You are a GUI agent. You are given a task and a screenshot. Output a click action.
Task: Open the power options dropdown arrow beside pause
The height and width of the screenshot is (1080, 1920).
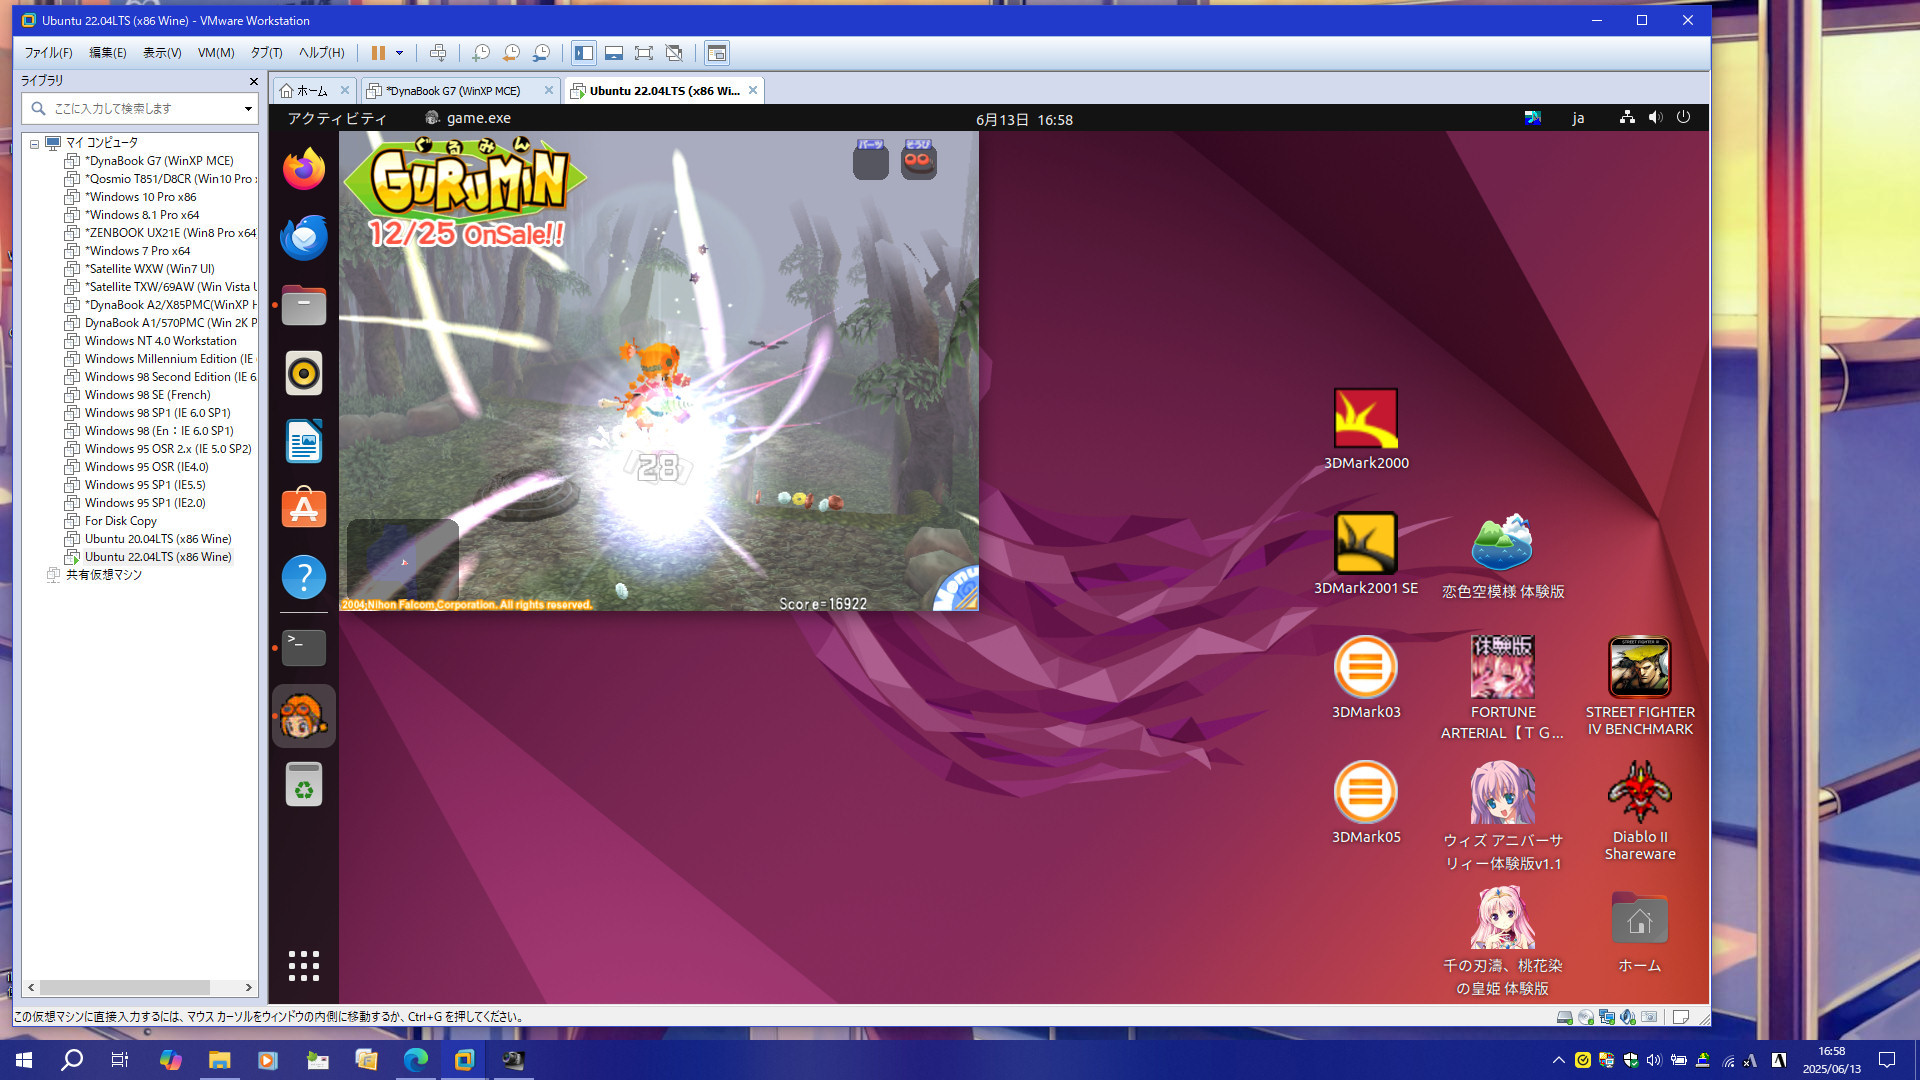[399, 53]
